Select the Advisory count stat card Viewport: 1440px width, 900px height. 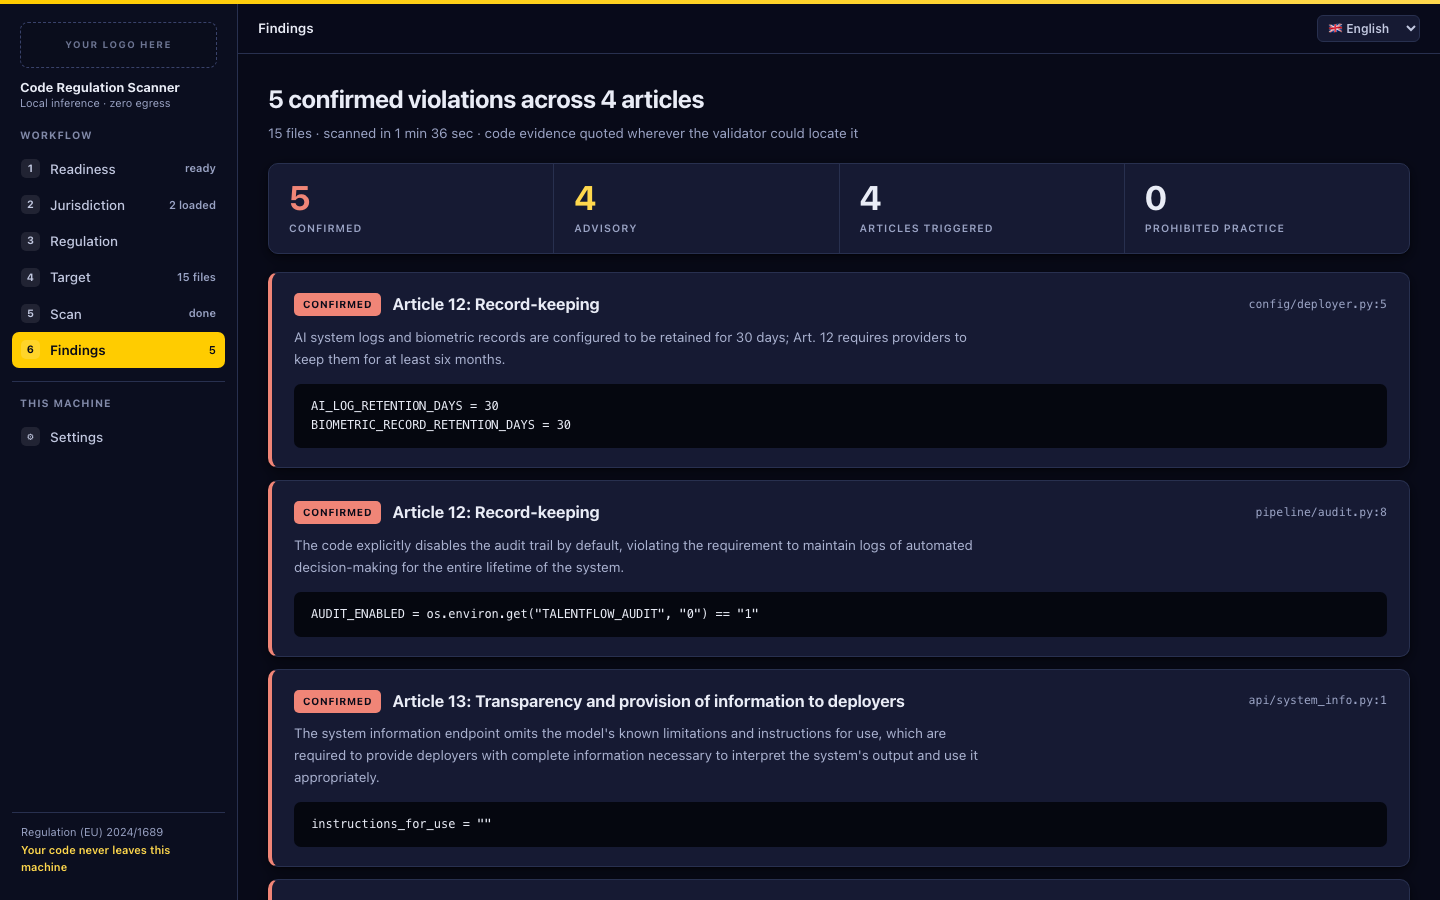[x=696, y=209]
